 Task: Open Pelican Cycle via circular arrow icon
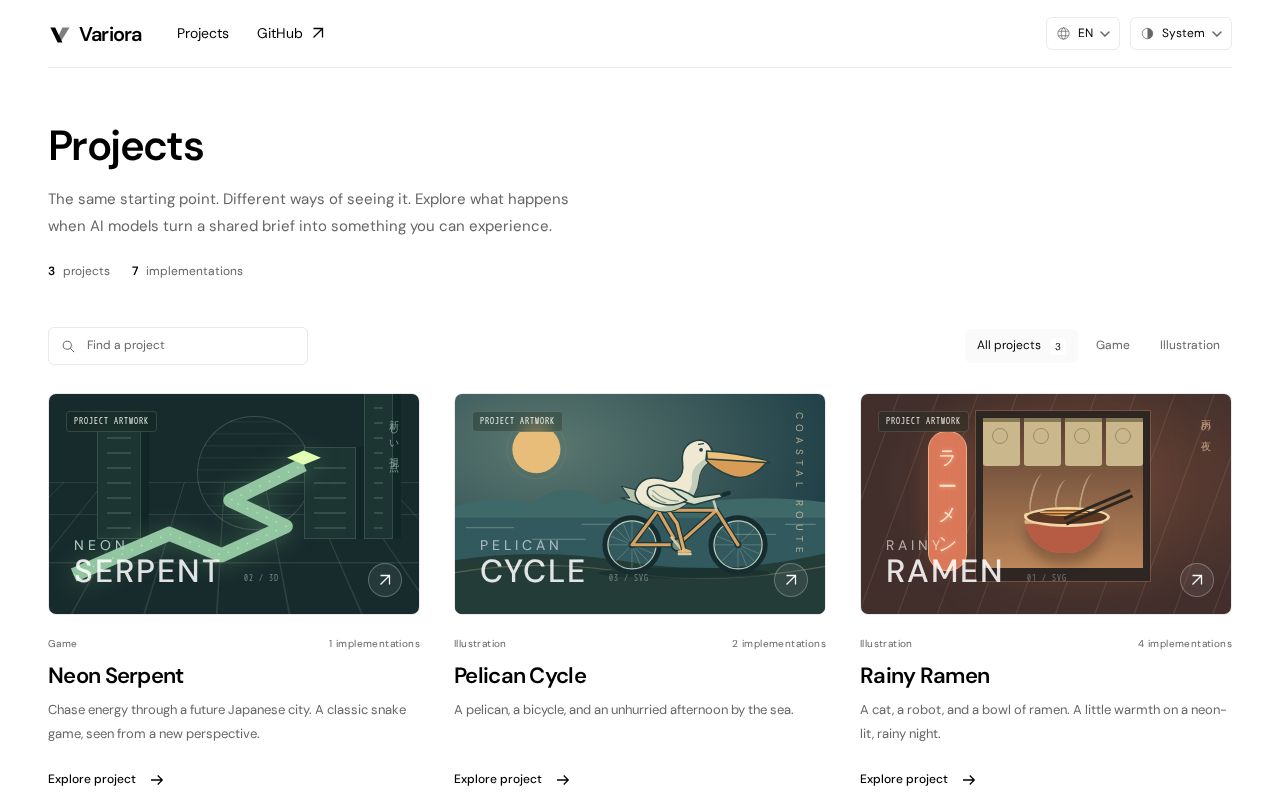pyautogui.click(x=791, y=580)
